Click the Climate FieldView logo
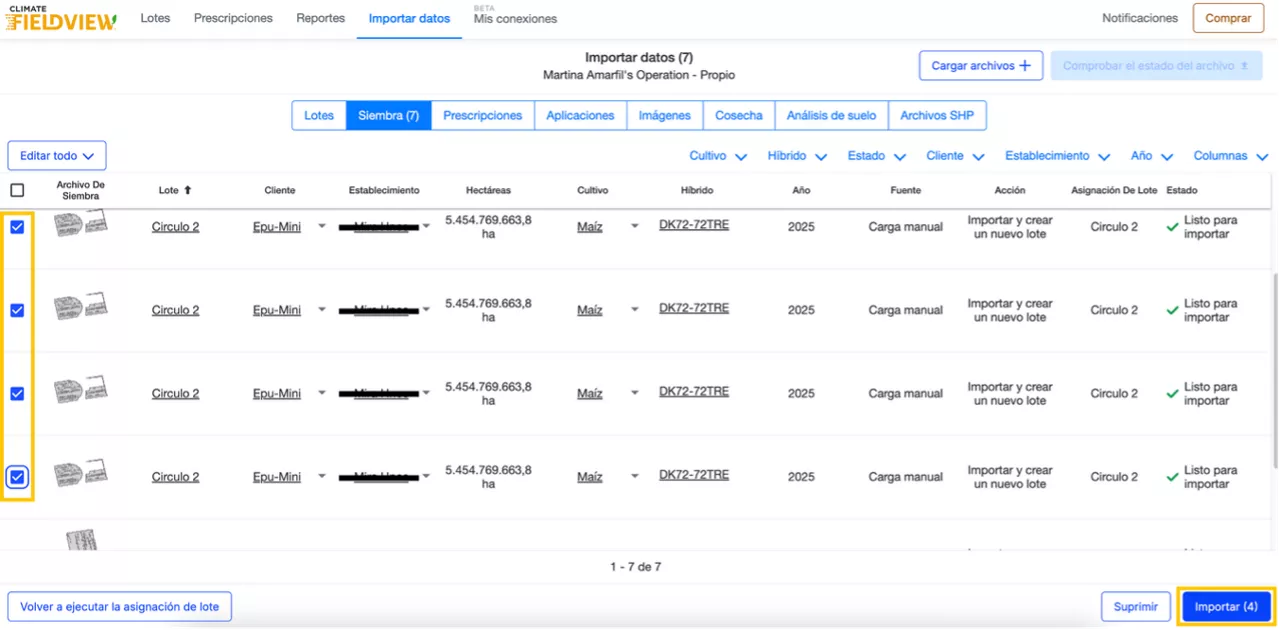1280x633 pixels. pyautogui.click(x=61, y=19)
